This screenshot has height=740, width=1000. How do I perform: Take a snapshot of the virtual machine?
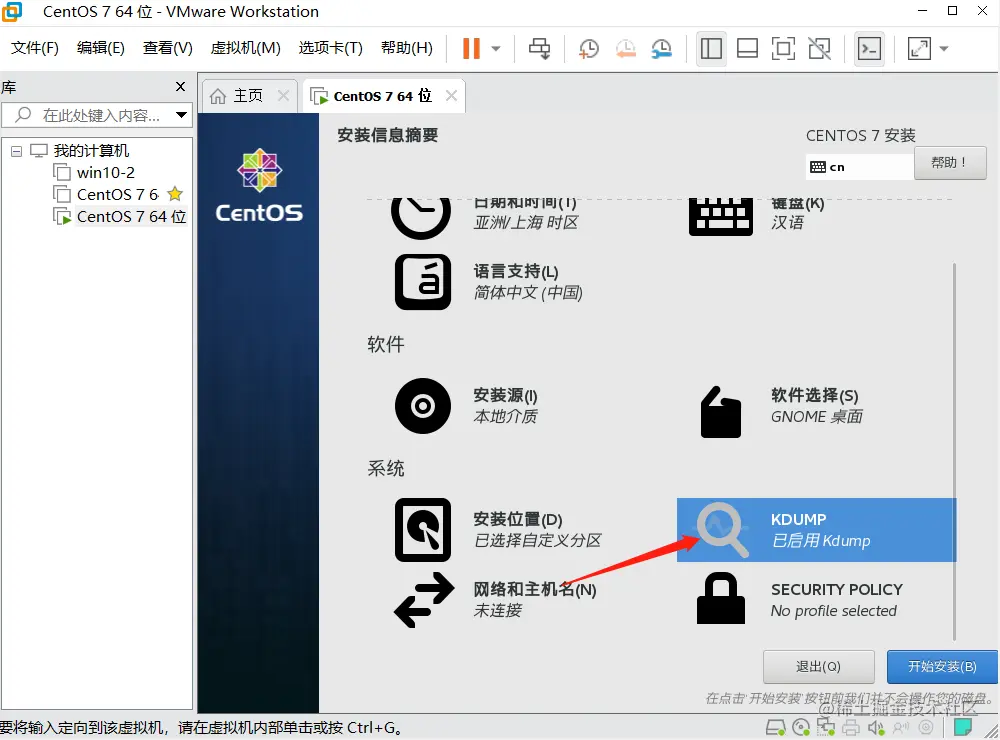[x=588, y=47]
